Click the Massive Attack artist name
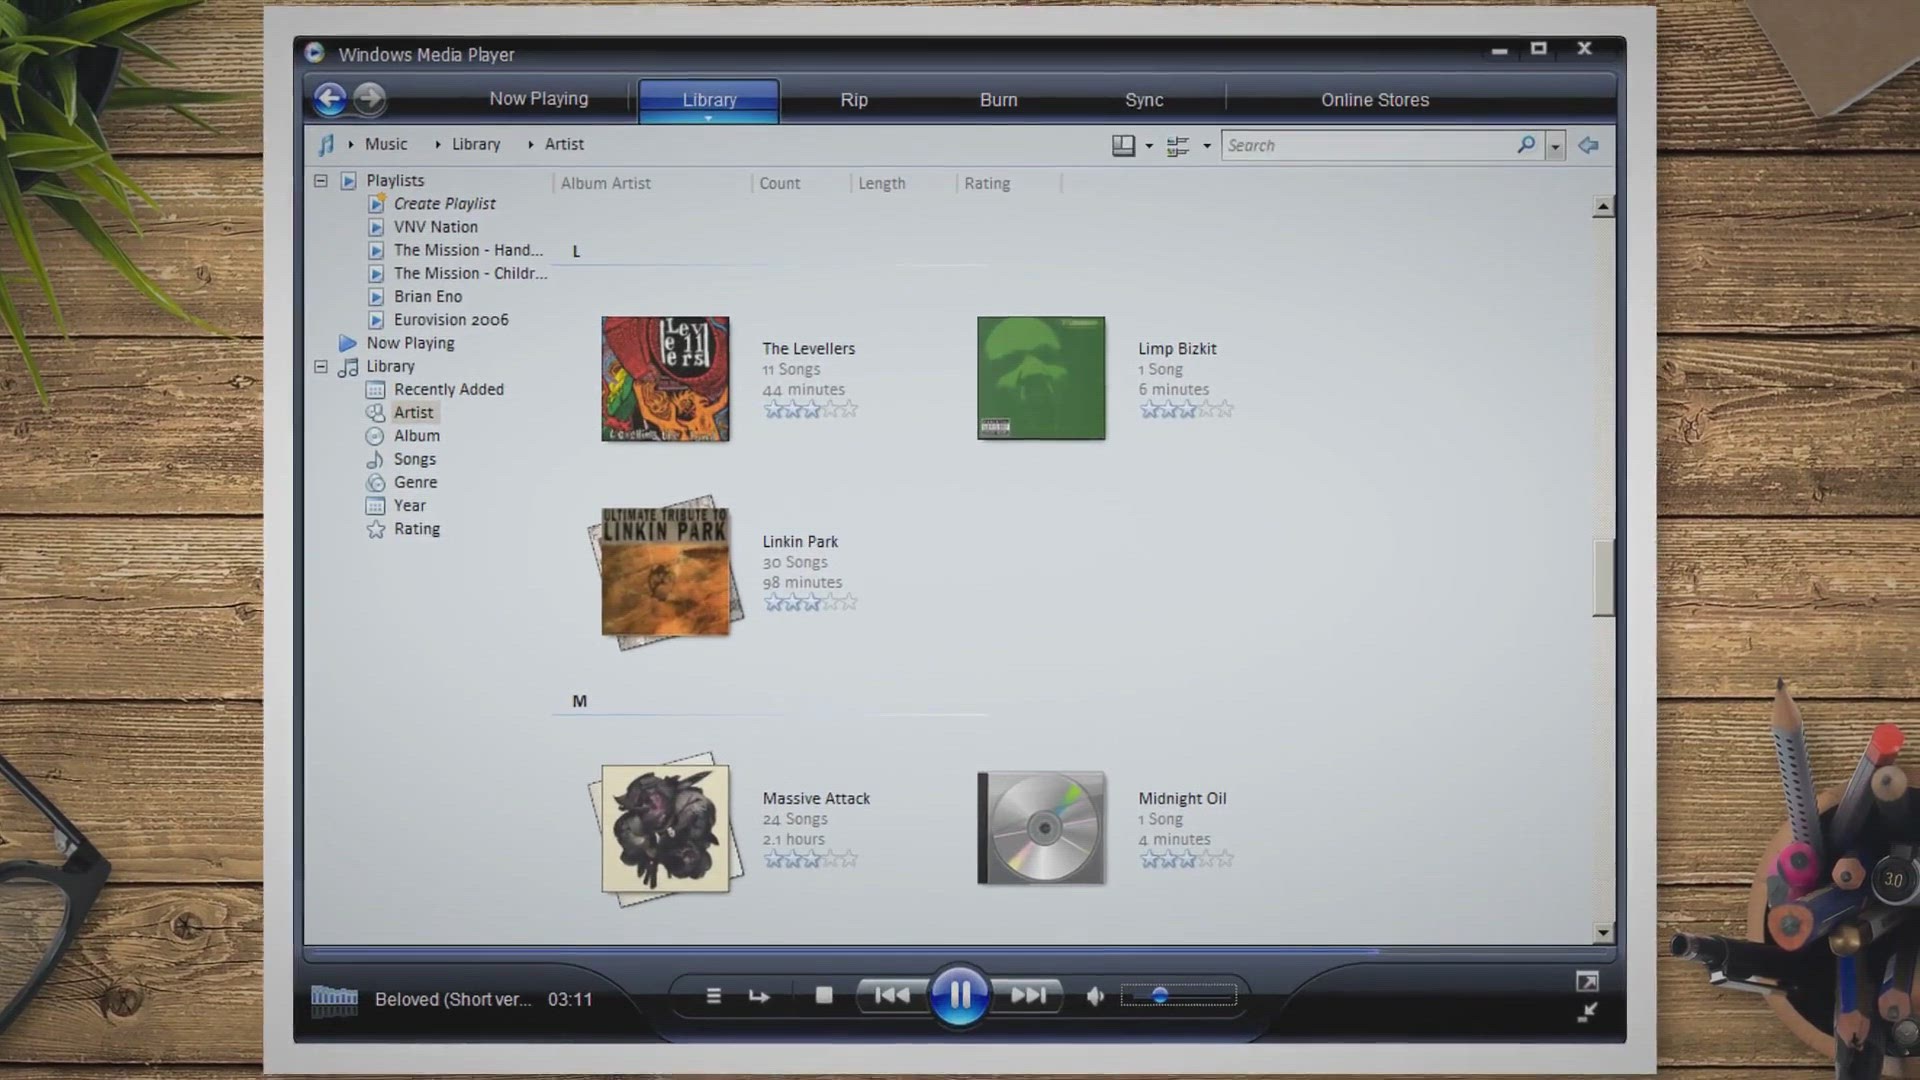 point(816,798)
